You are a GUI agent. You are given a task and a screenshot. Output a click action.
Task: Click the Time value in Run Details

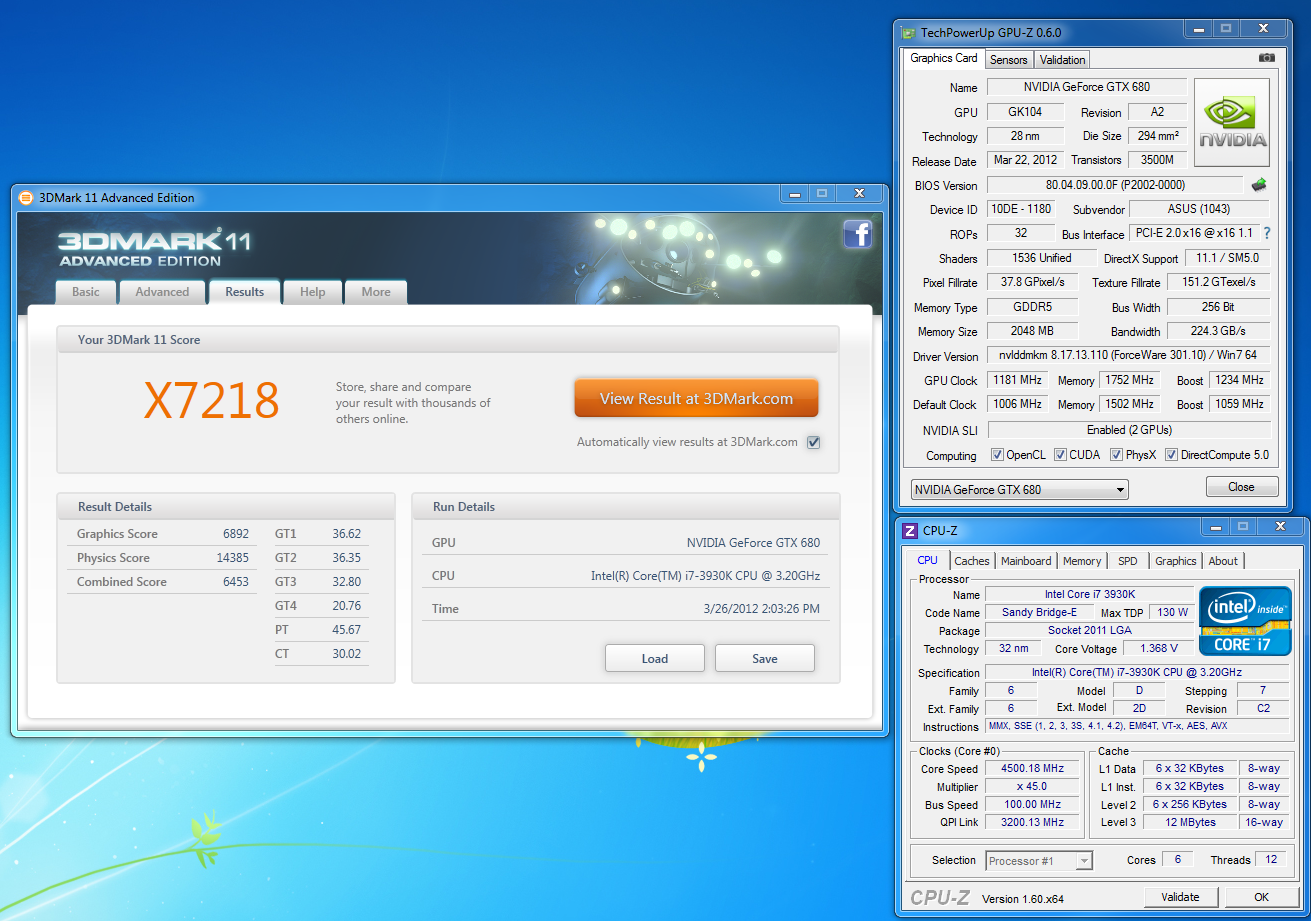762,608
